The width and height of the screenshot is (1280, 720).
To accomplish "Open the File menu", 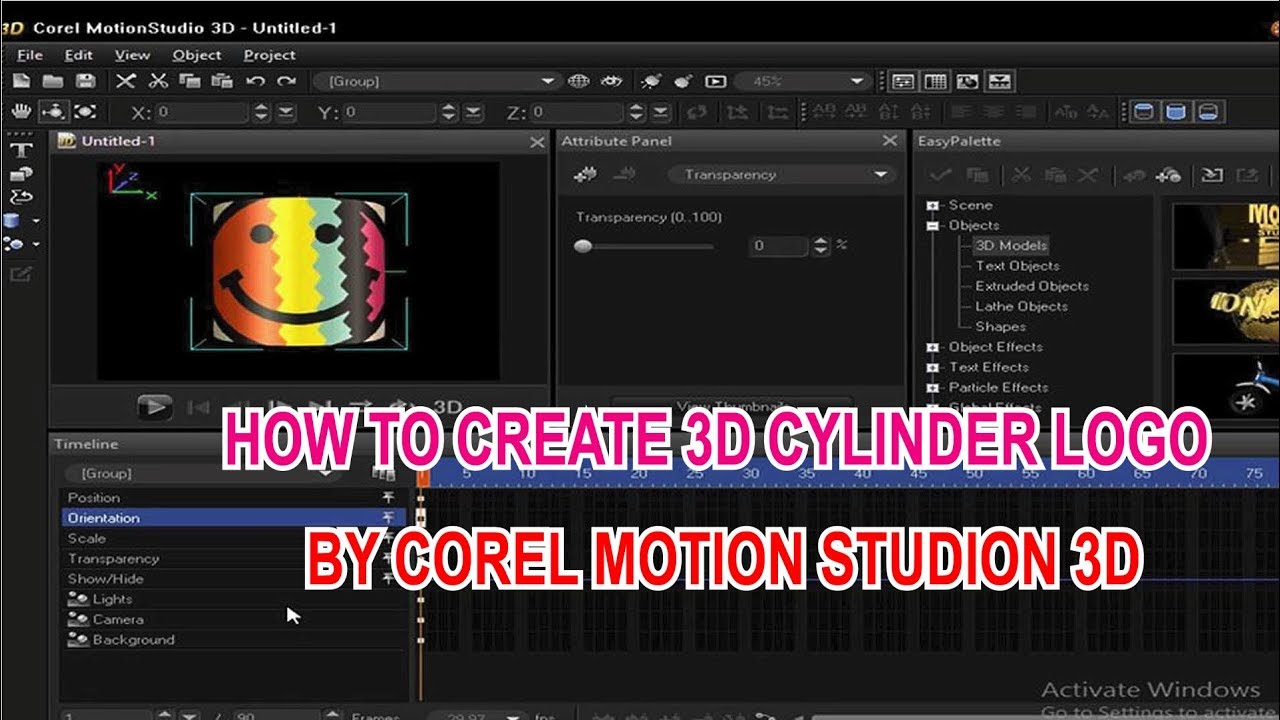I will point(30,55).
